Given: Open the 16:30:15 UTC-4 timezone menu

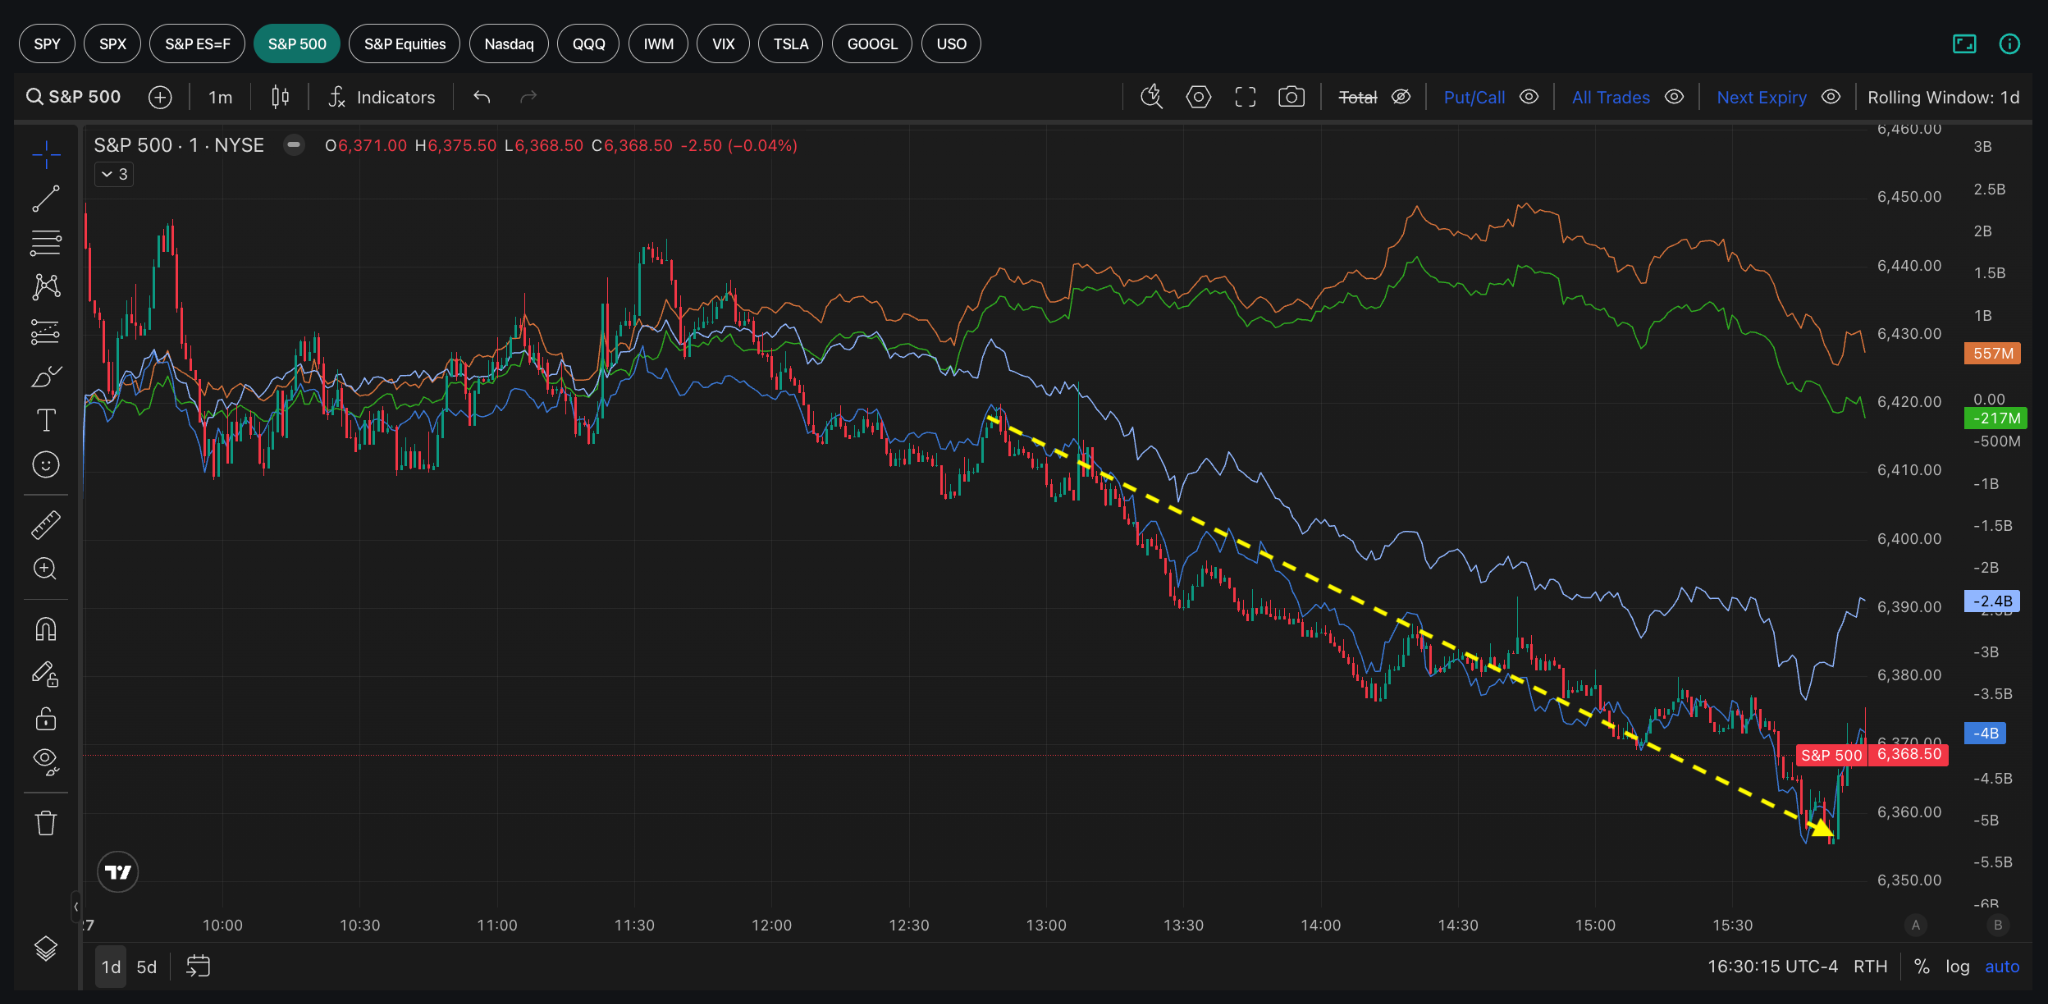Looking at the screenshot, I should [x=1772, y=967].
